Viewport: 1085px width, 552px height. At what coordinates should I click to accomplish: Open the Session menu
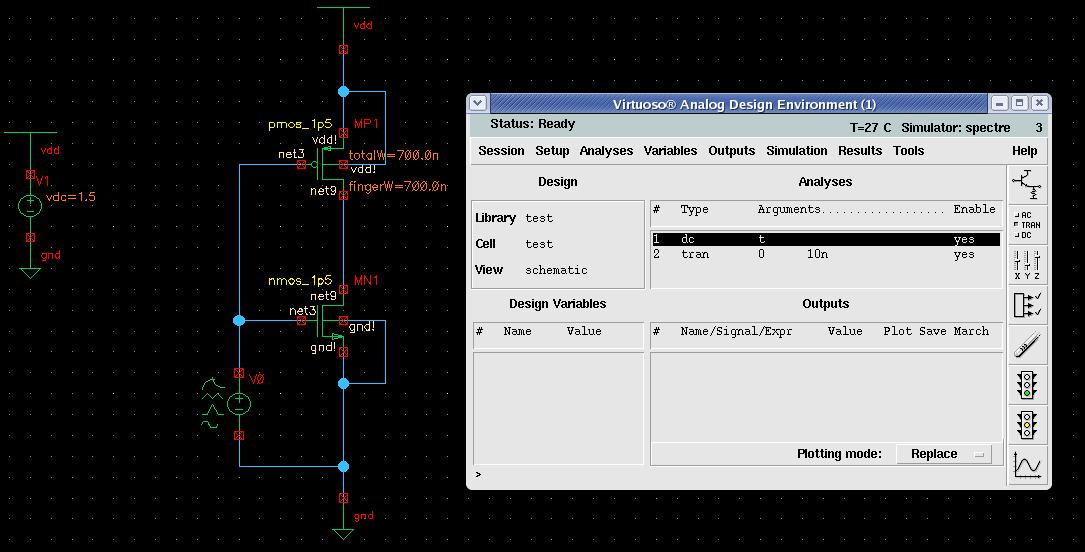click(x=501, y=151)
